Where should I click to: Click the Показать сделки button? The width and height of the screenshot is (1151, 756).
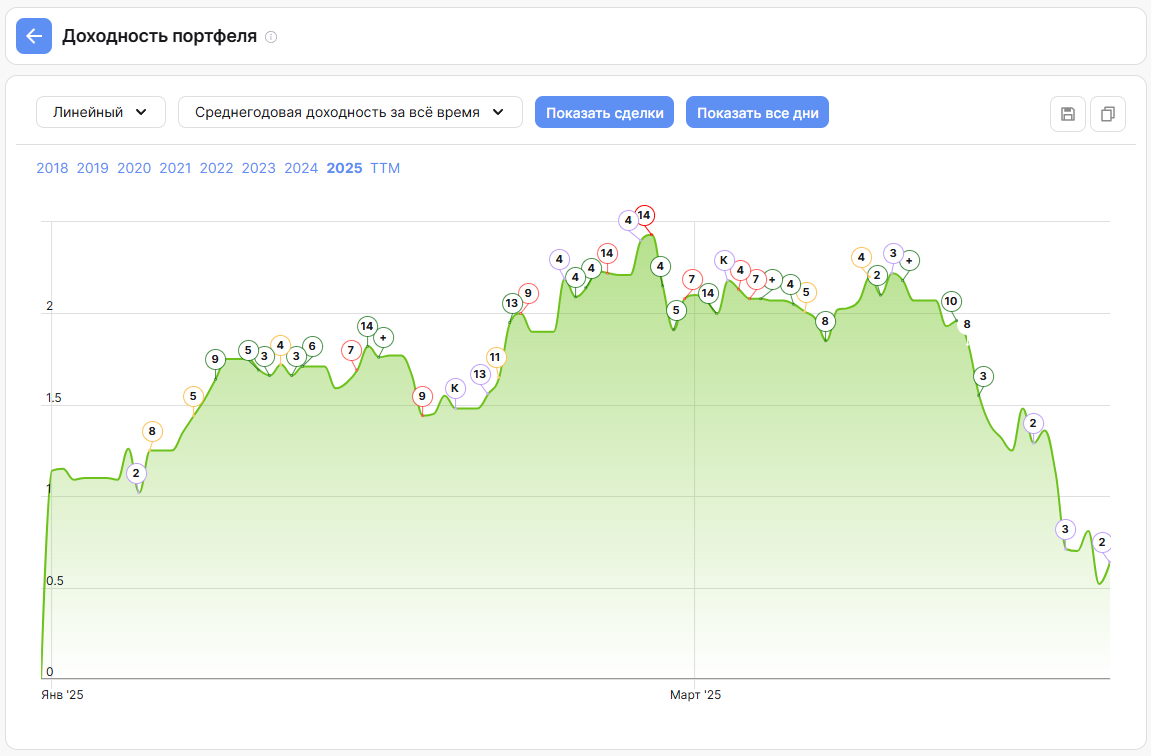[604, 112]
